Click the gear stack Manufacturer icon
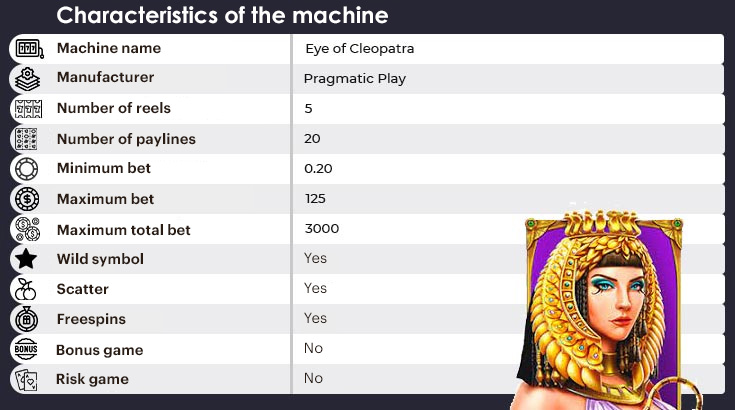This screenshot has height=410, width=735. coord(27,78)
